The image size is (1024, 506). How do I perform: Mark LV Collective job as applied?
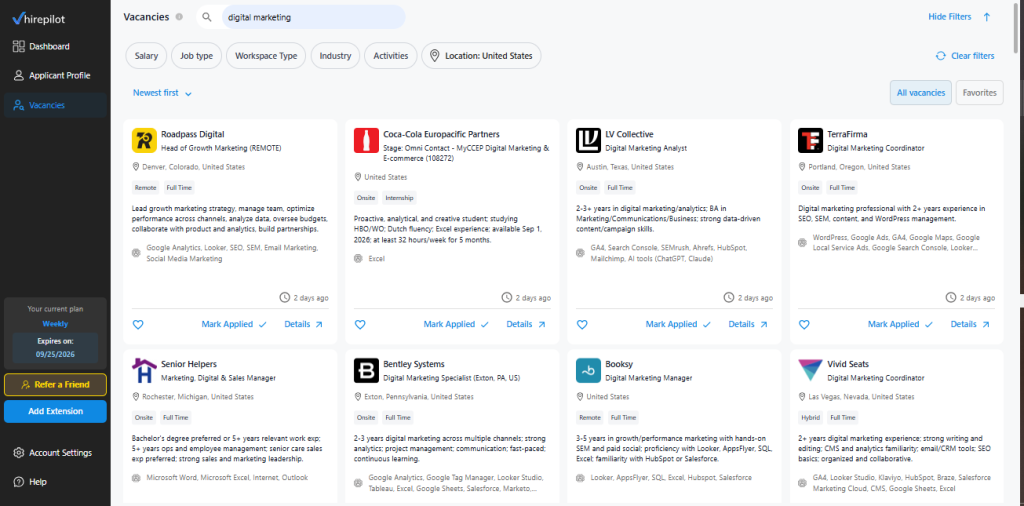click(x=678, y=324)
